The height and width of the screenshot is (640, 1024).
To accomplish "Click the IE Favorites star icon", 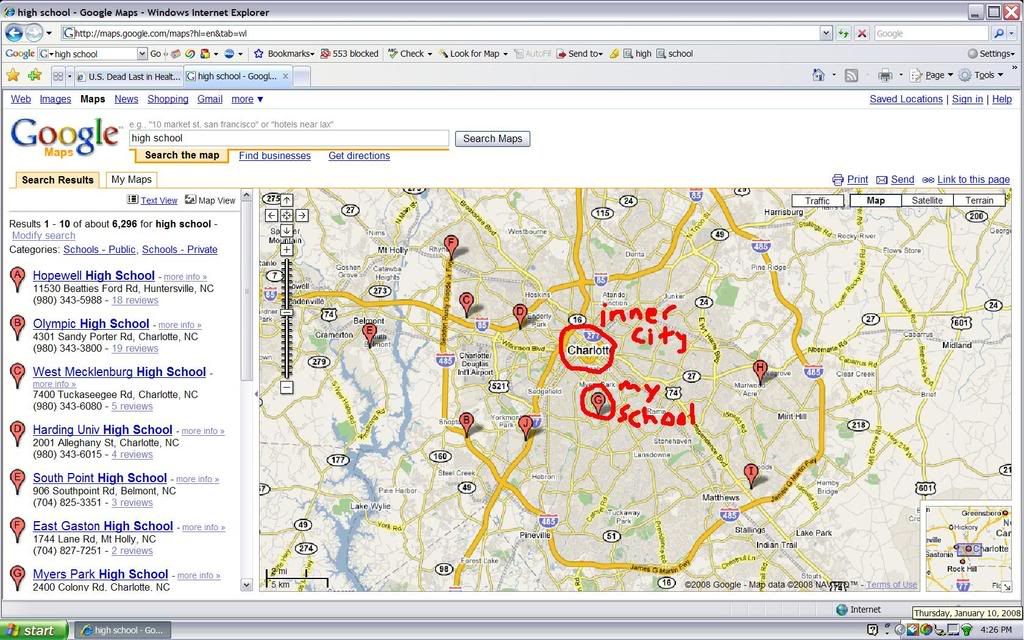I will [x=12, y=75].
